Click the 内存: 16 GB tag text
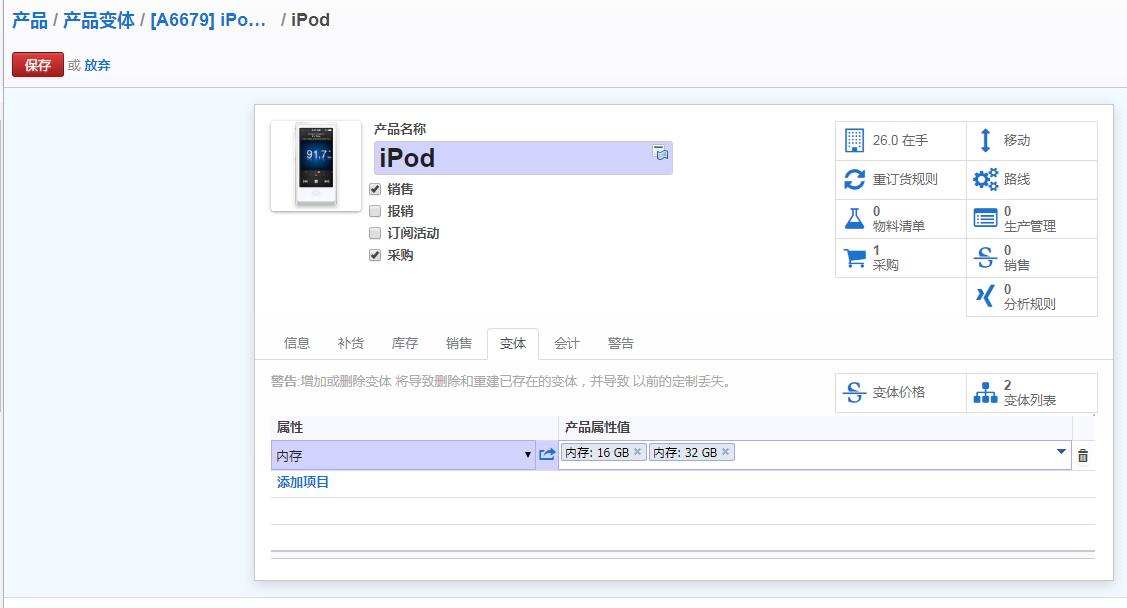This screenshot has width=1127, height=608. pos(597,453)
